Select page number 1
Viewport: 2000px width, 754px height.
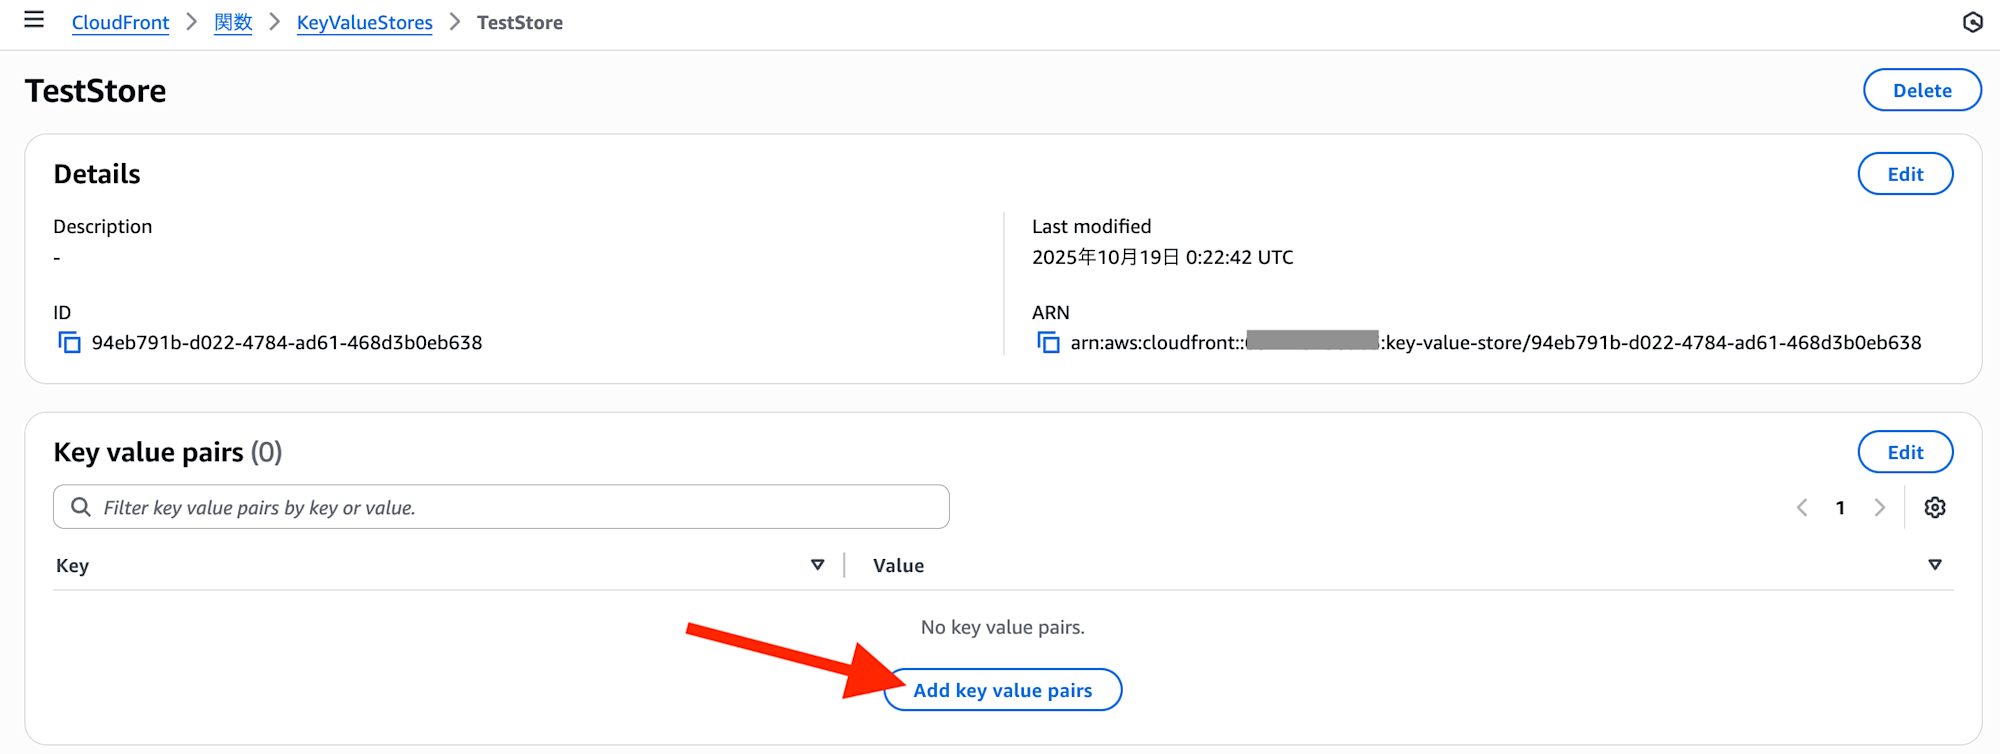pos(1840,508)
